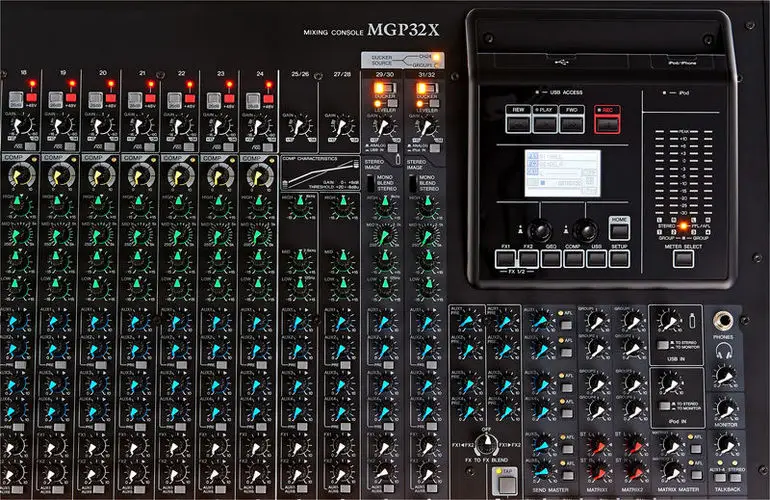
Task: Slide the STEREO IMAGE switch on channel 29/30
Action: click(371, 183)
